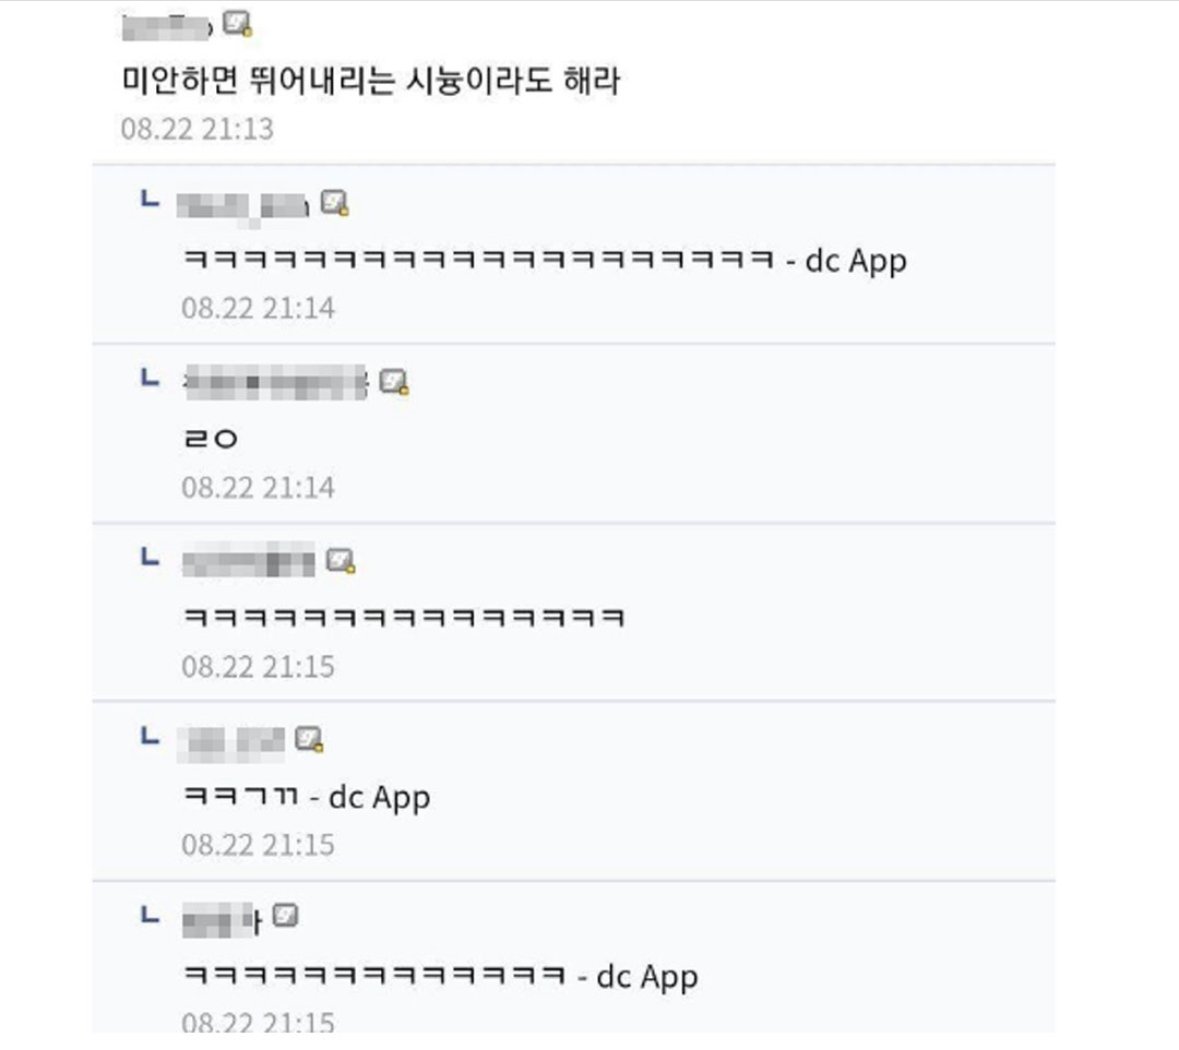
Task: Select the top comment "미안하면 뛰어내리는 시늉이라도 해라"
Action: (x=370, y=81)
